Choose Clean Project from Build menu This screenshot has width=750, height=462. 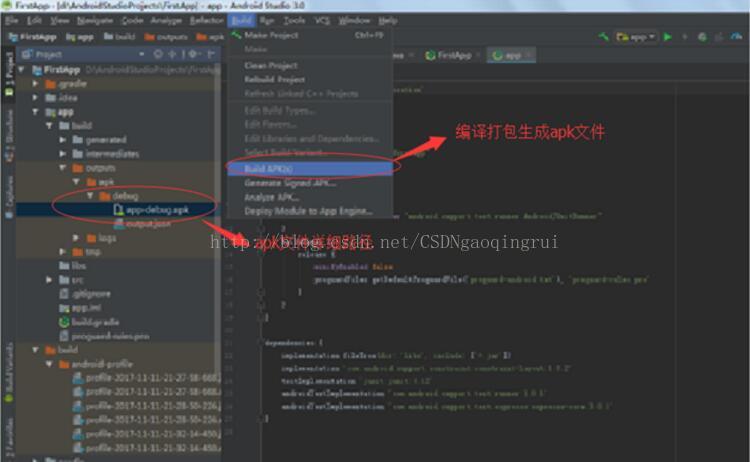310,66
